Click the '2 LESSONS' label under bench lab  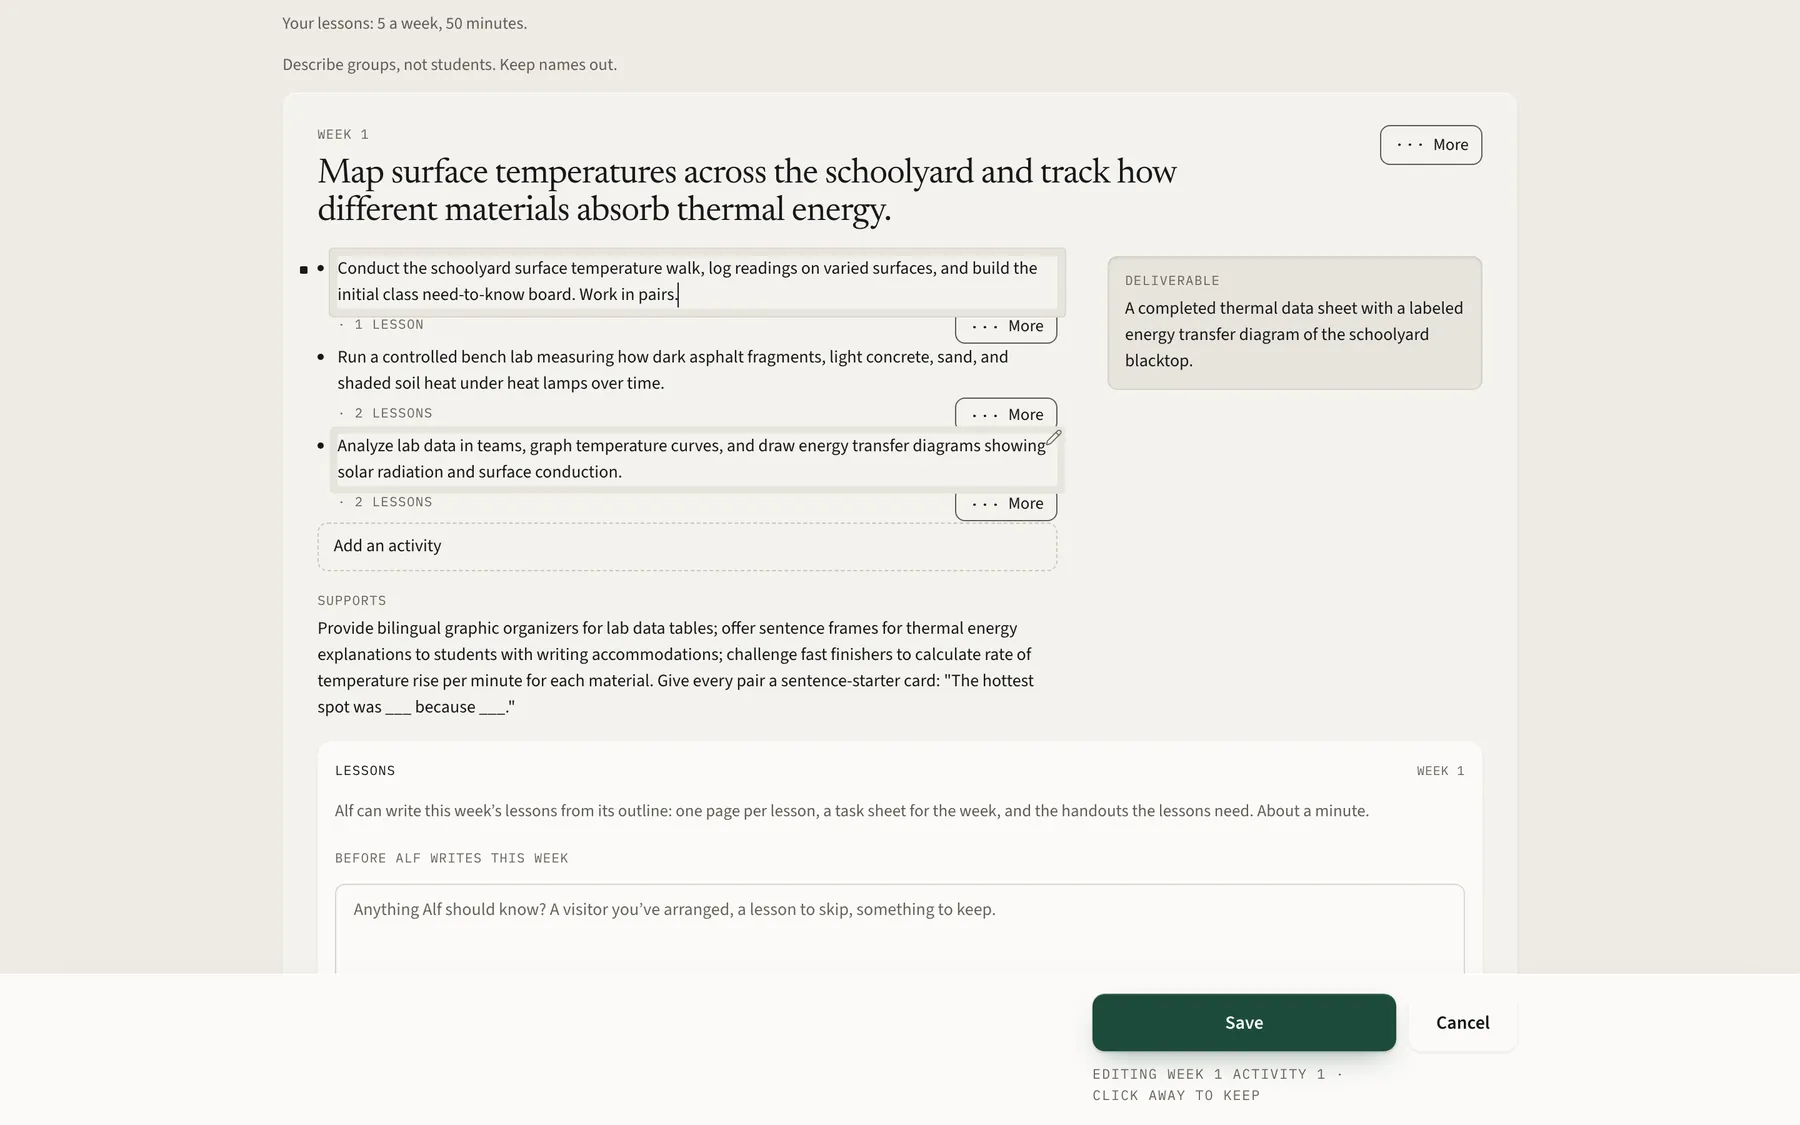point(393,414)
